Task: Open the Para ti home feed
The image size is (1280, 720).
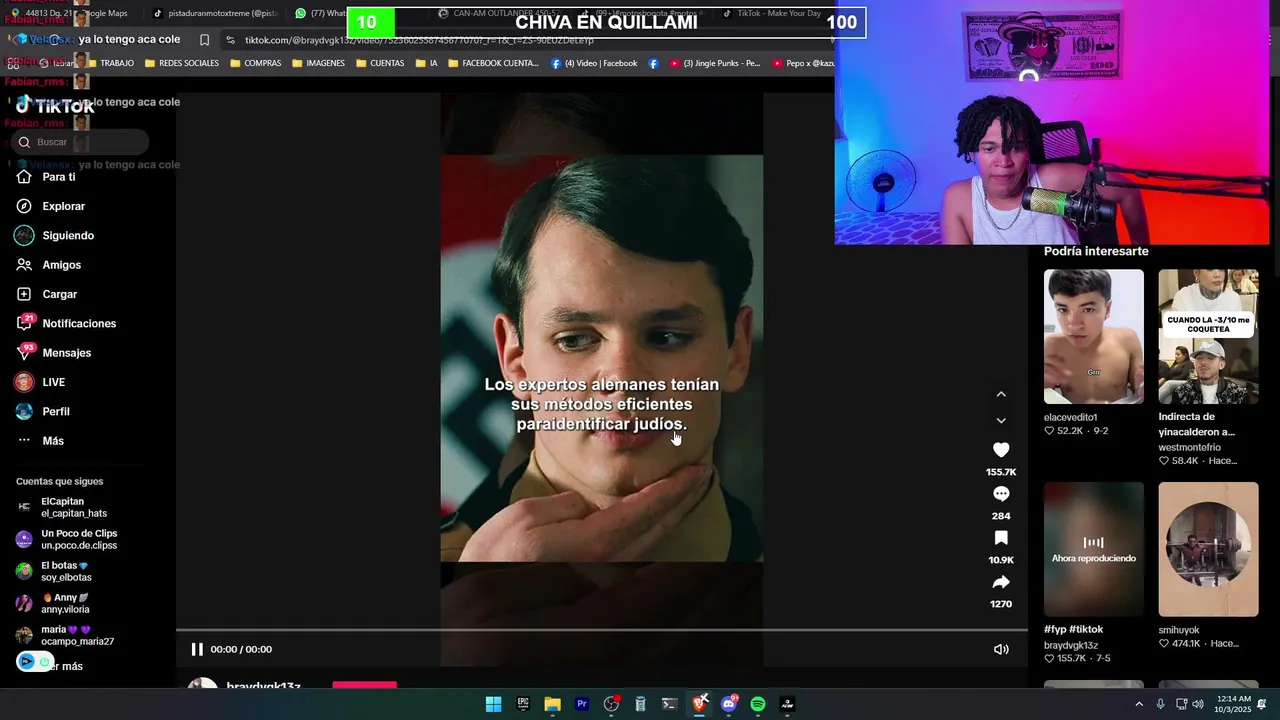Action: pyautogui.click(x=45, y=177)
